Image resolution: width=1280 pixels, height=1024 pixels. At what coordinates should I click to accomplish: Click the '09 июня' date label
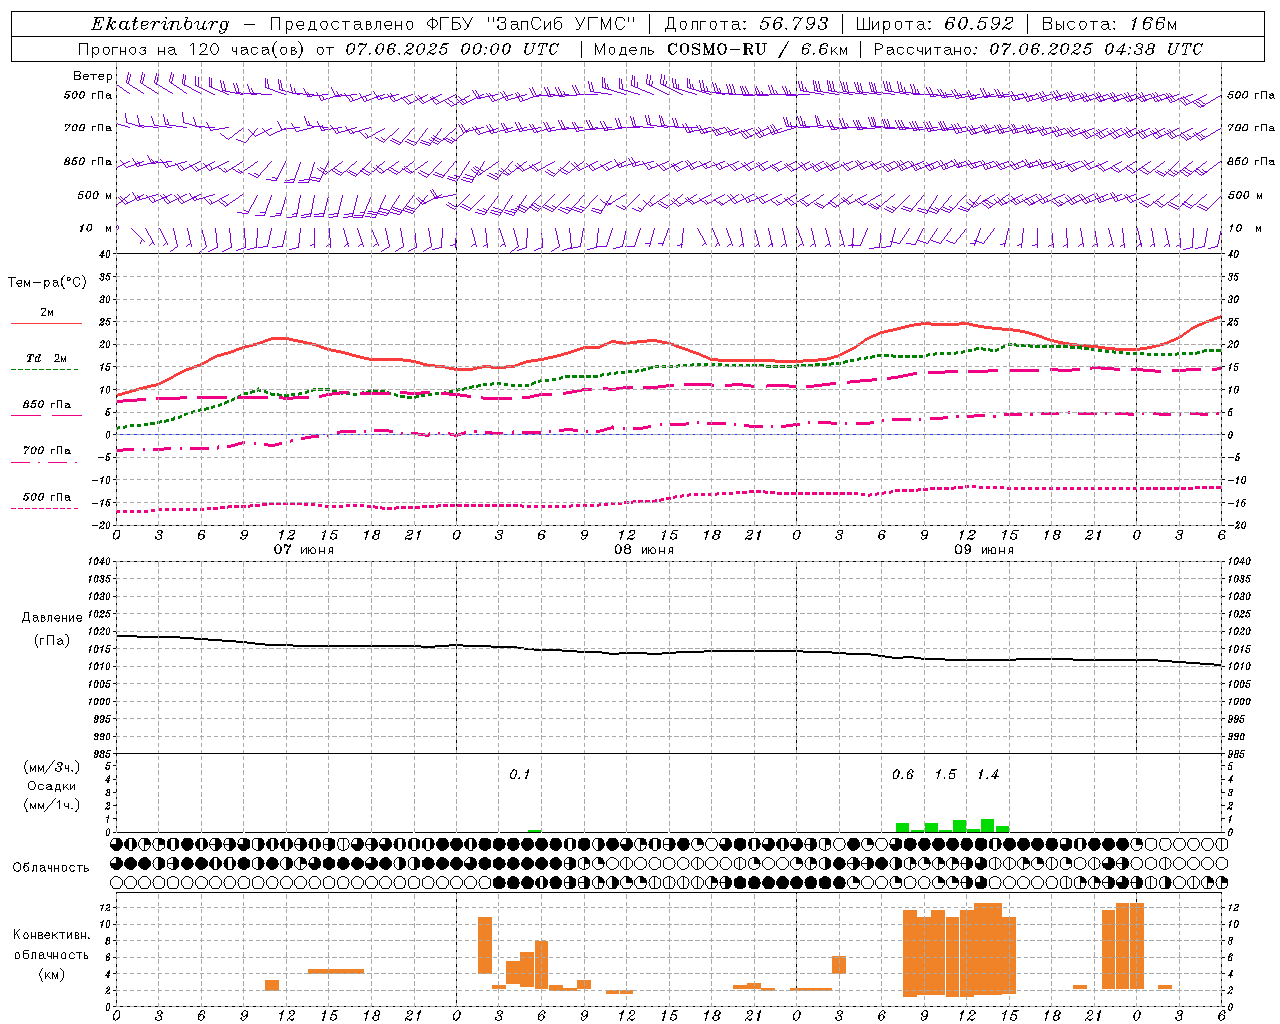point(984,550)
